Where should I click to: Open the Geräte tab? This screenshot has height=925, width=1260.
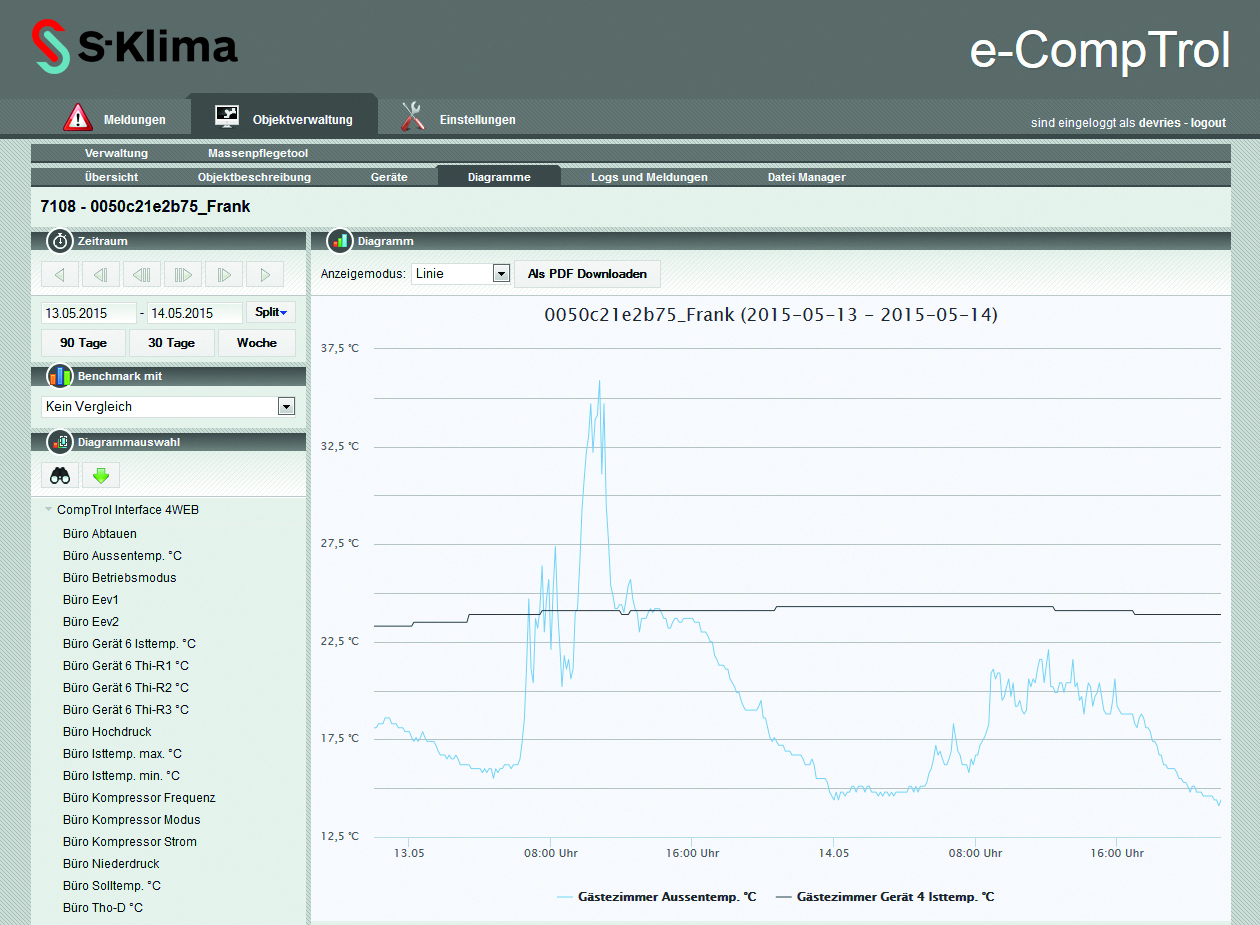389,177
